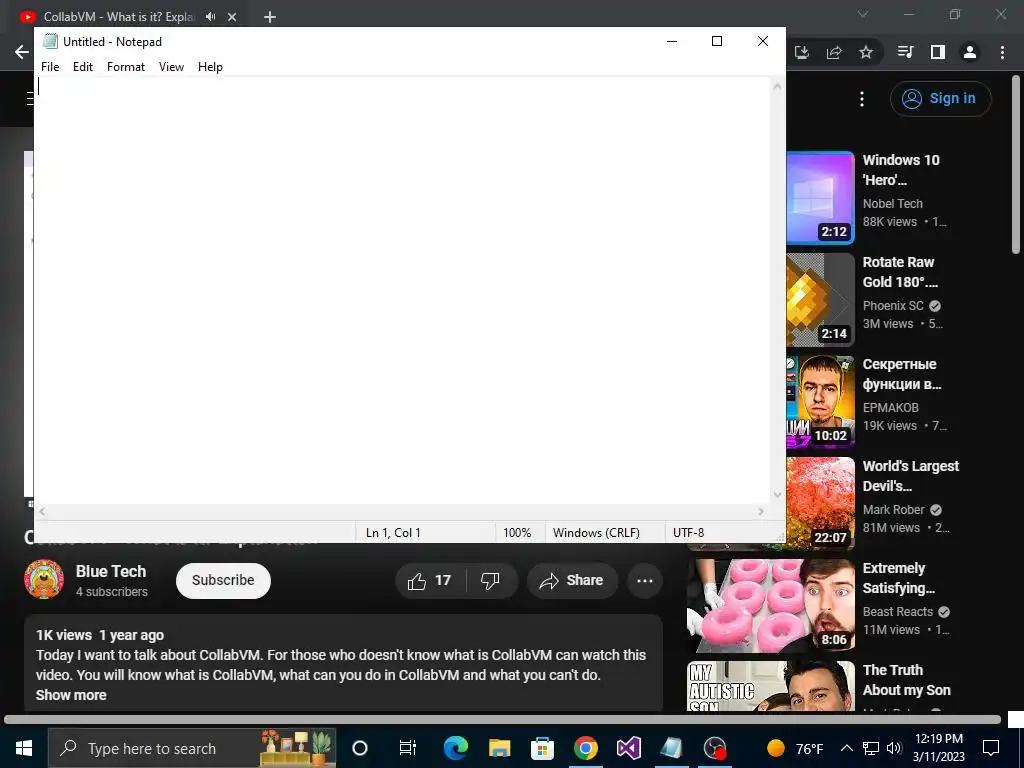Open the Notepad File menu
The width and height of the screenshot is (1024, 768).
[50, 67]
